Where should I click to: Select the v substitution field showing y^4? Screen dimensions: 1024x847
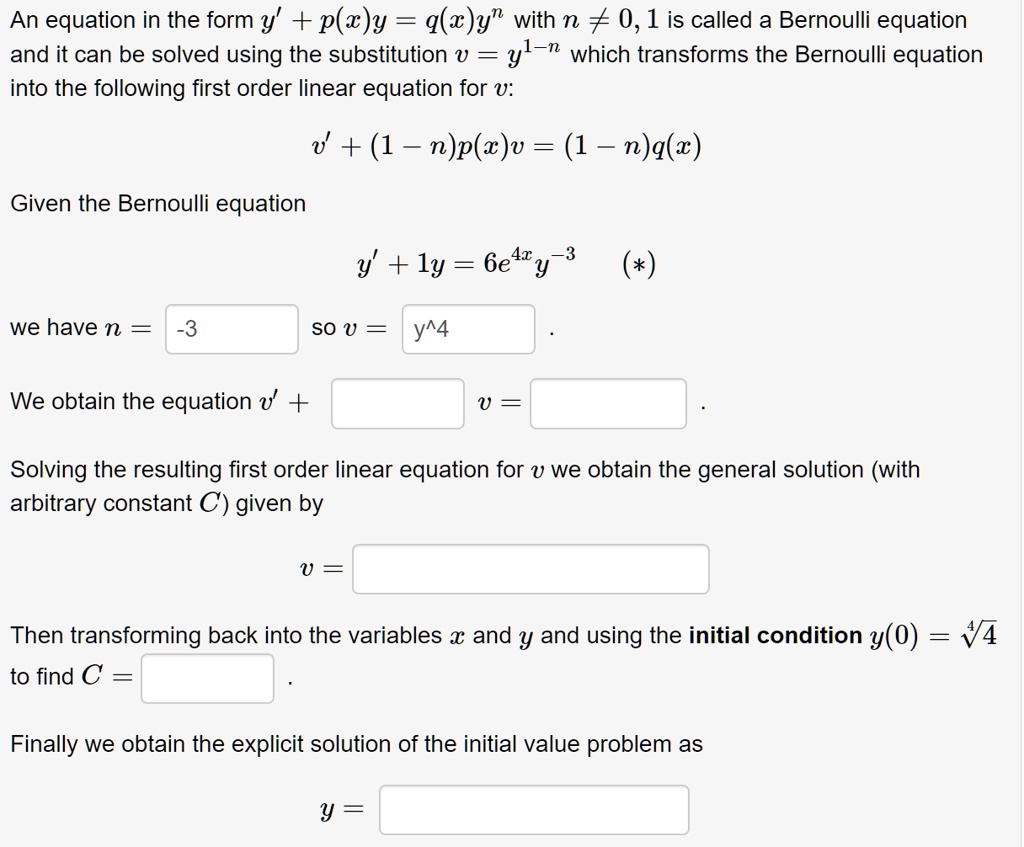tap(466, 329)
